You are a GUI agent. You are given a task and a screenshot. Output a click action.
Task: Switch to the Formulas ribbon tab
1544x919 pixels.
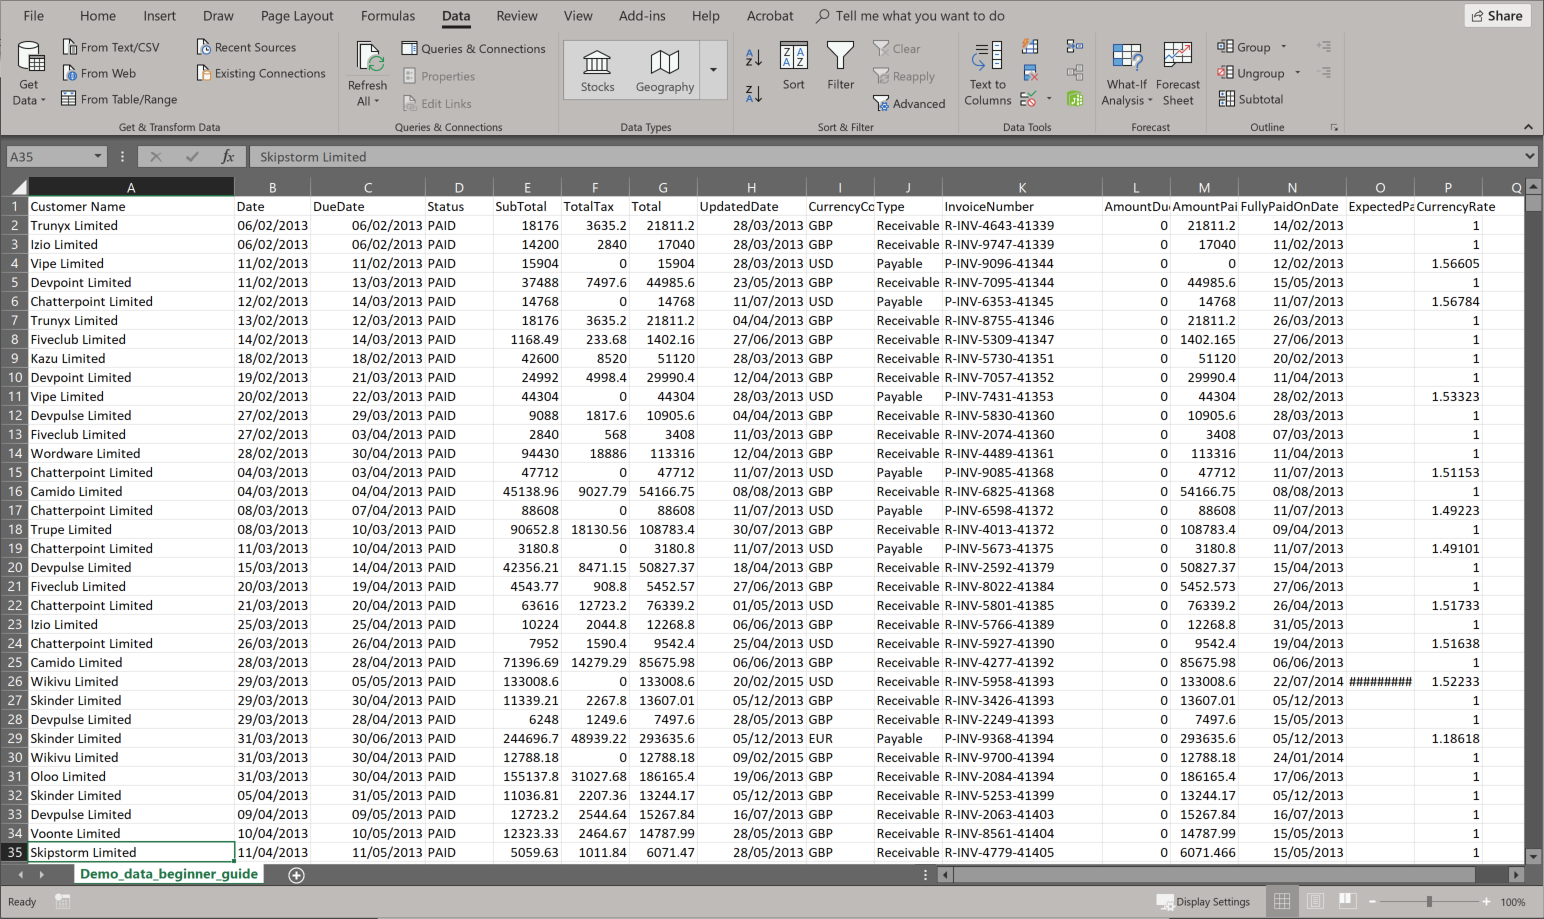388,15
